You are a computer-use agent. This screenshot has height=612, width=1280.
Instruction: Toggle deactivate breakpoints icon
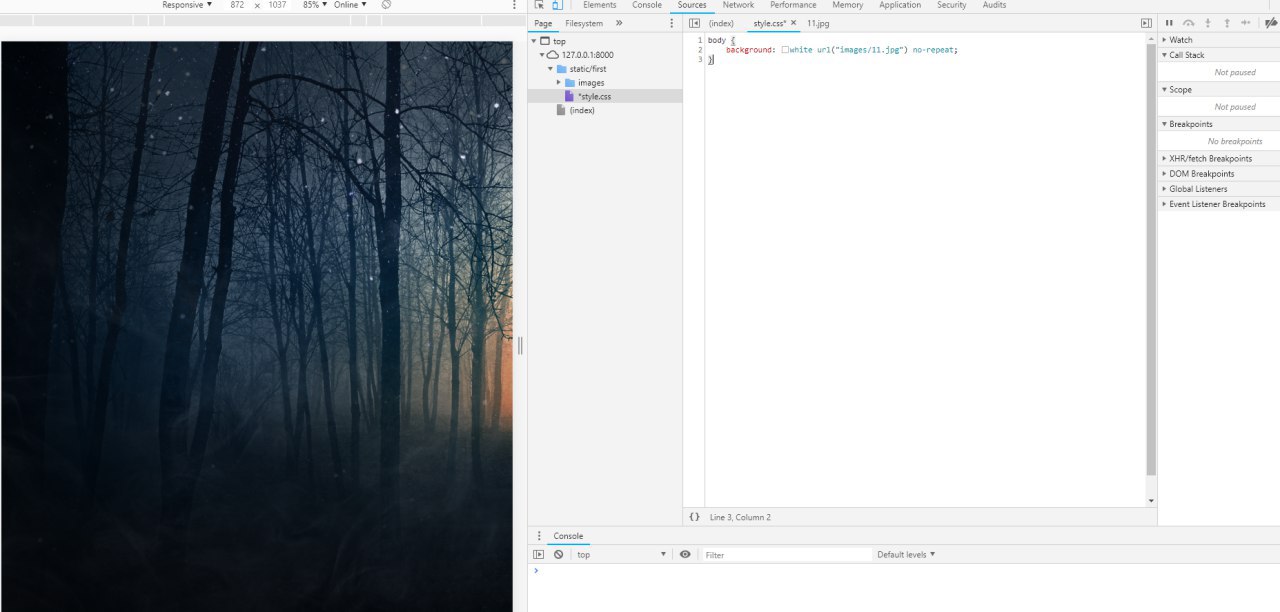coord(1270,23)
